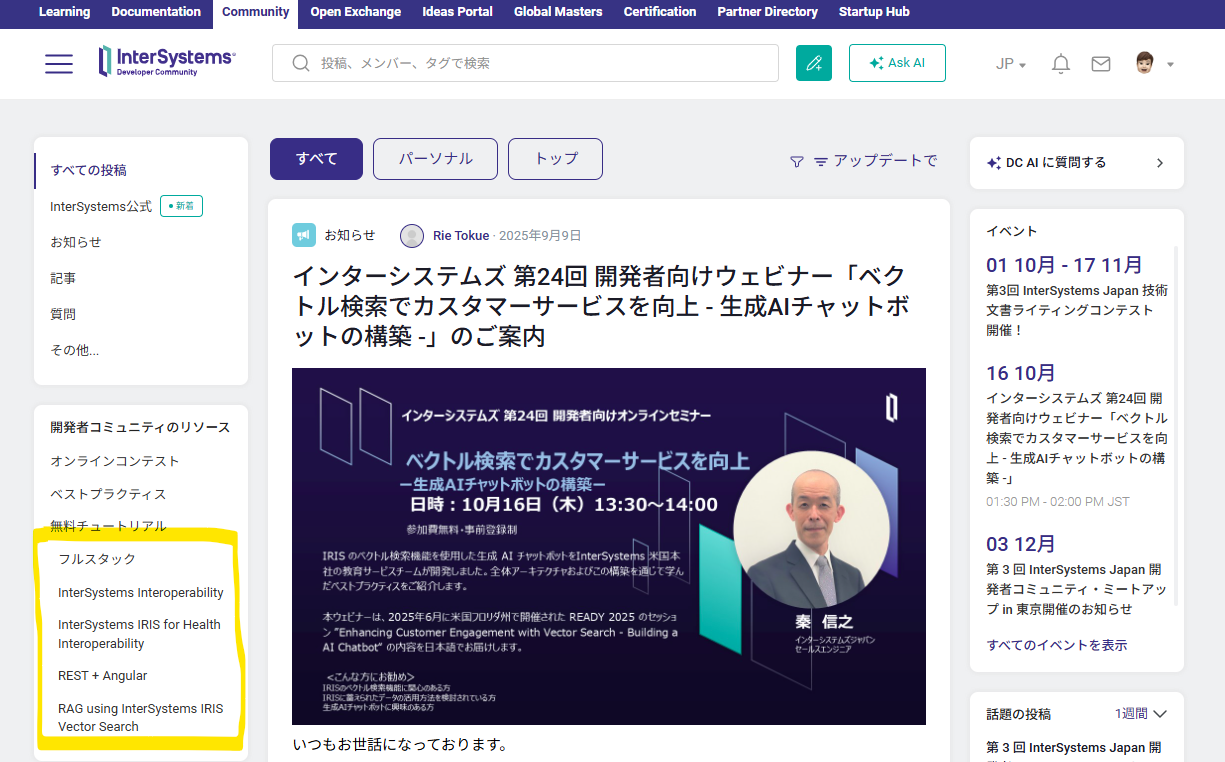Switch to the トップ tab
Viewport: 1225px width, 762px height.
tap(555, 159)
